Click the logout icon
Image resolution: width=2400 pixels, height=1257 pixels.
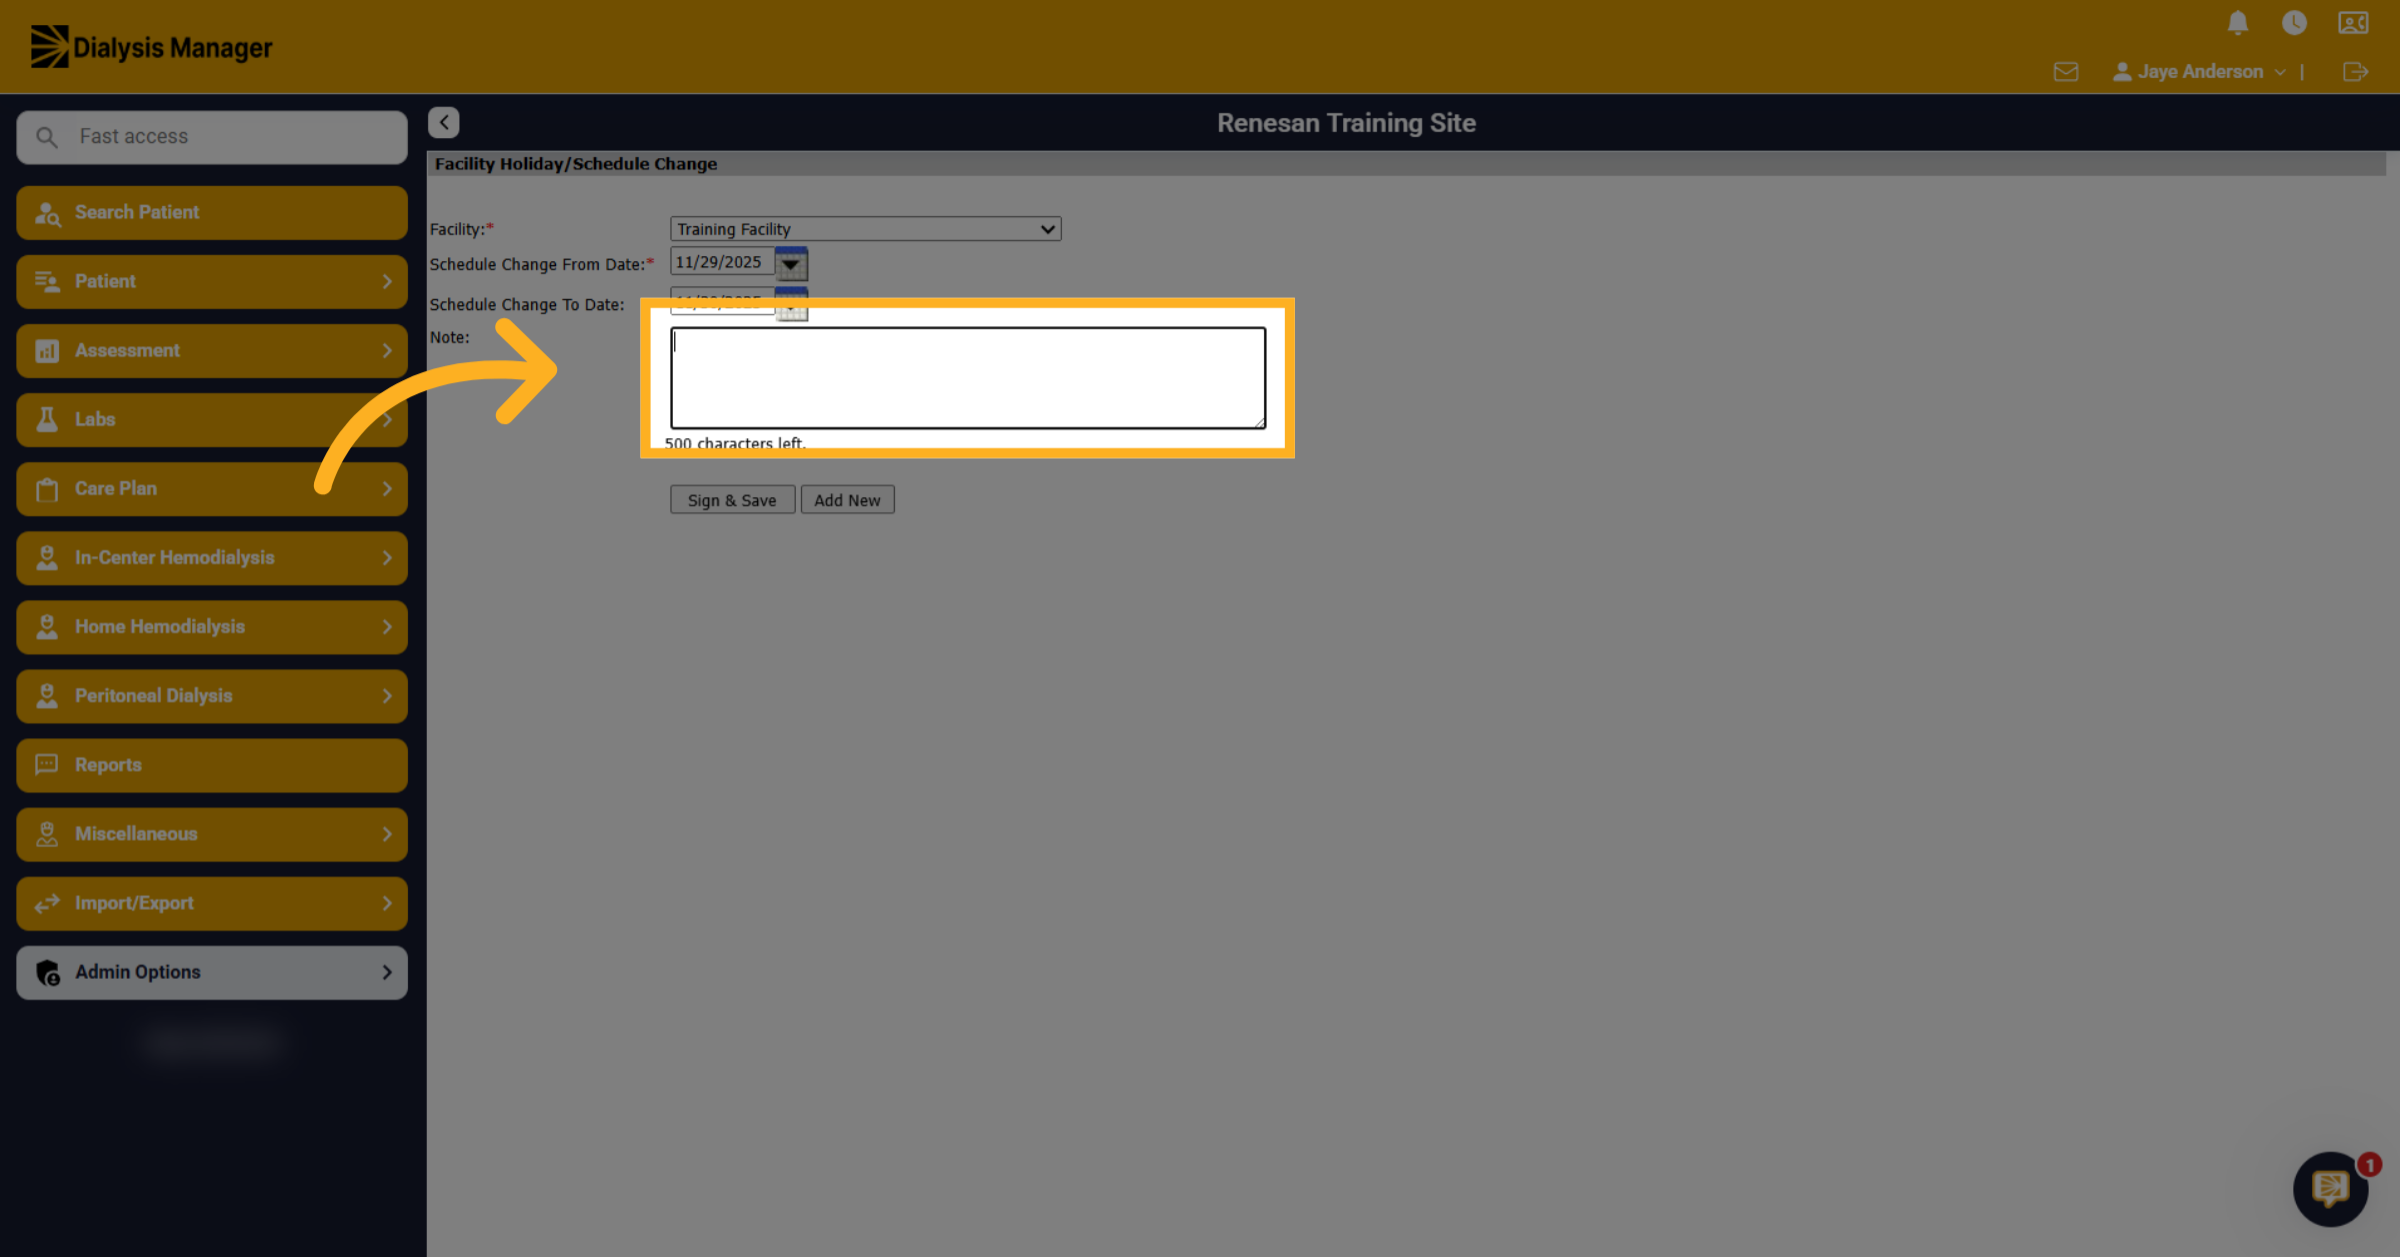point(2355,71)
